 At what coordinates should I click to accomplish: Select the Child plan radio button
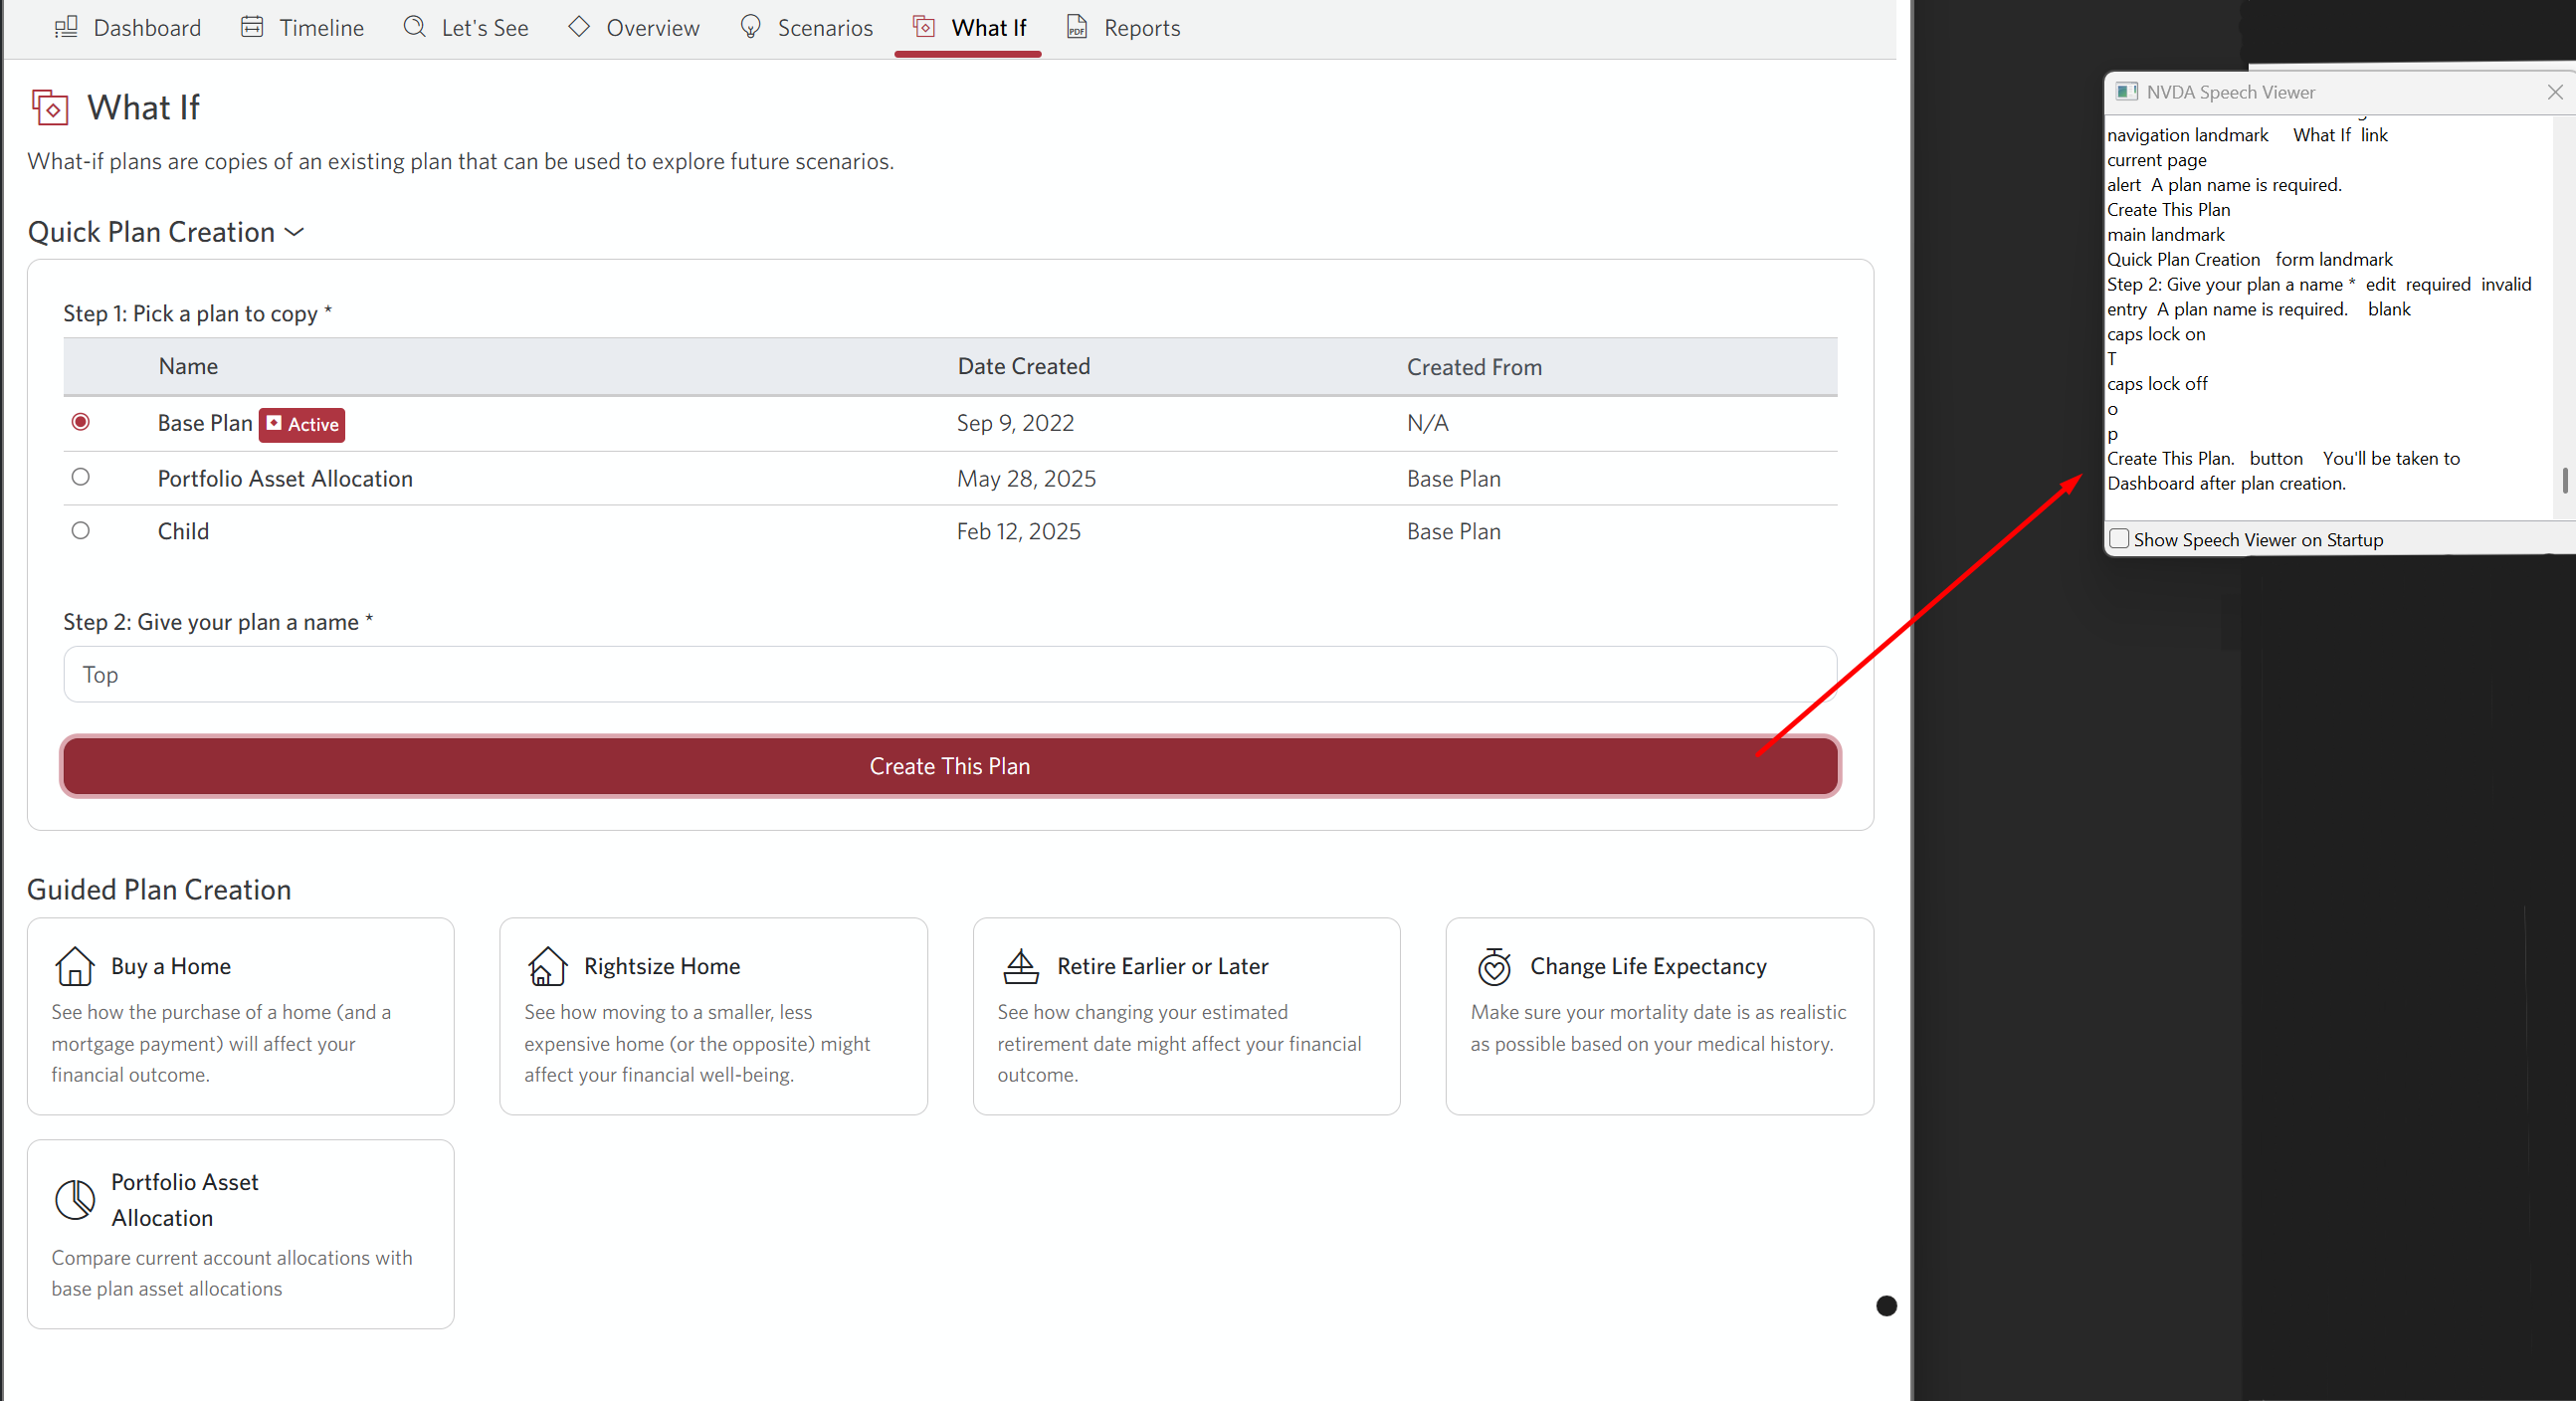[x=81, y=530]
